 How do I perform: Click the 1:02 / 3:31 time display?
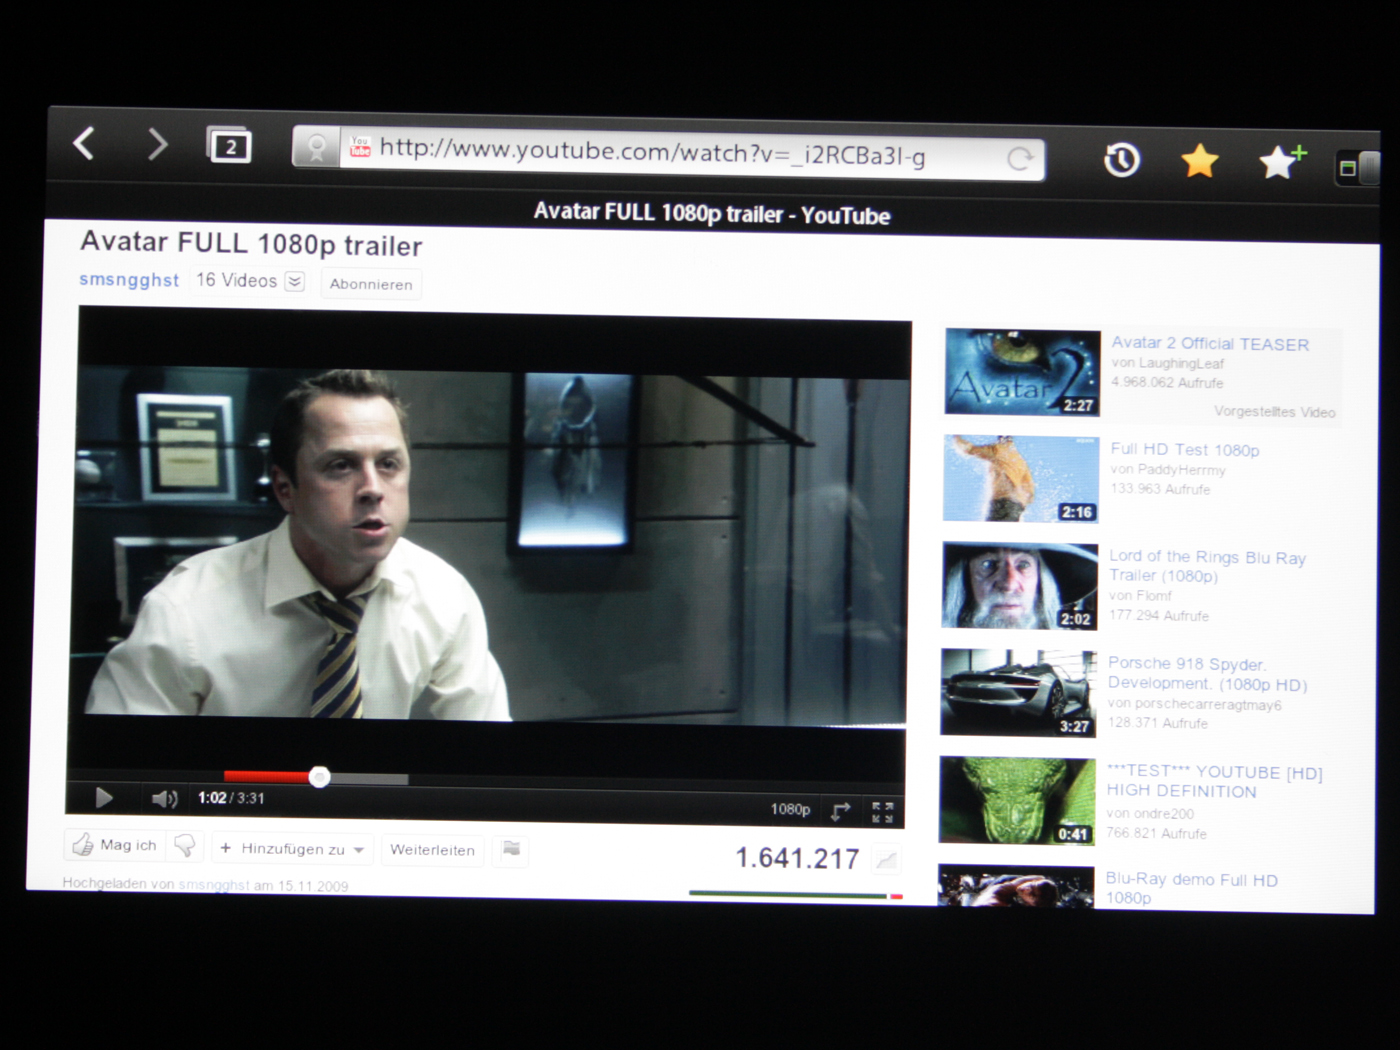coord(231,798)
